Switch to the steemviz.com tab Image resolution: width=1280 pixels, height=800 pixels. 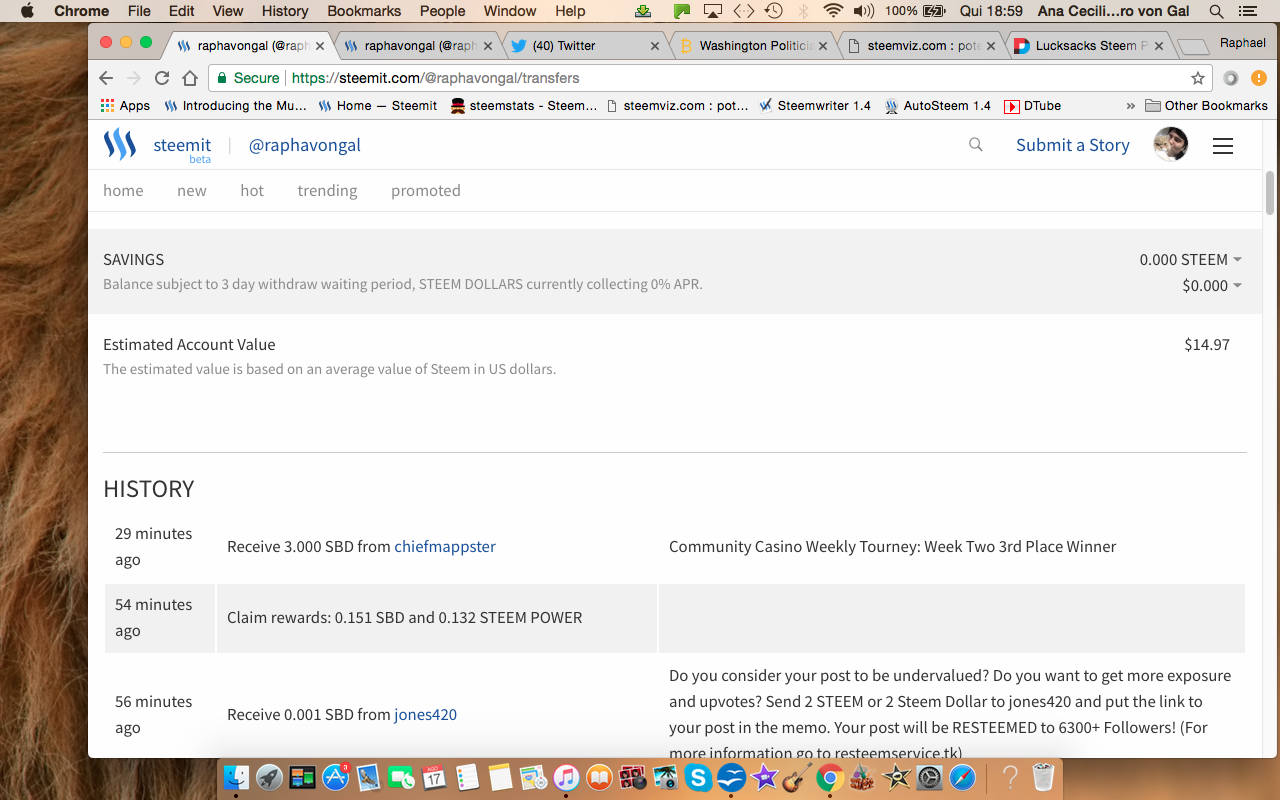click(921, 46)
